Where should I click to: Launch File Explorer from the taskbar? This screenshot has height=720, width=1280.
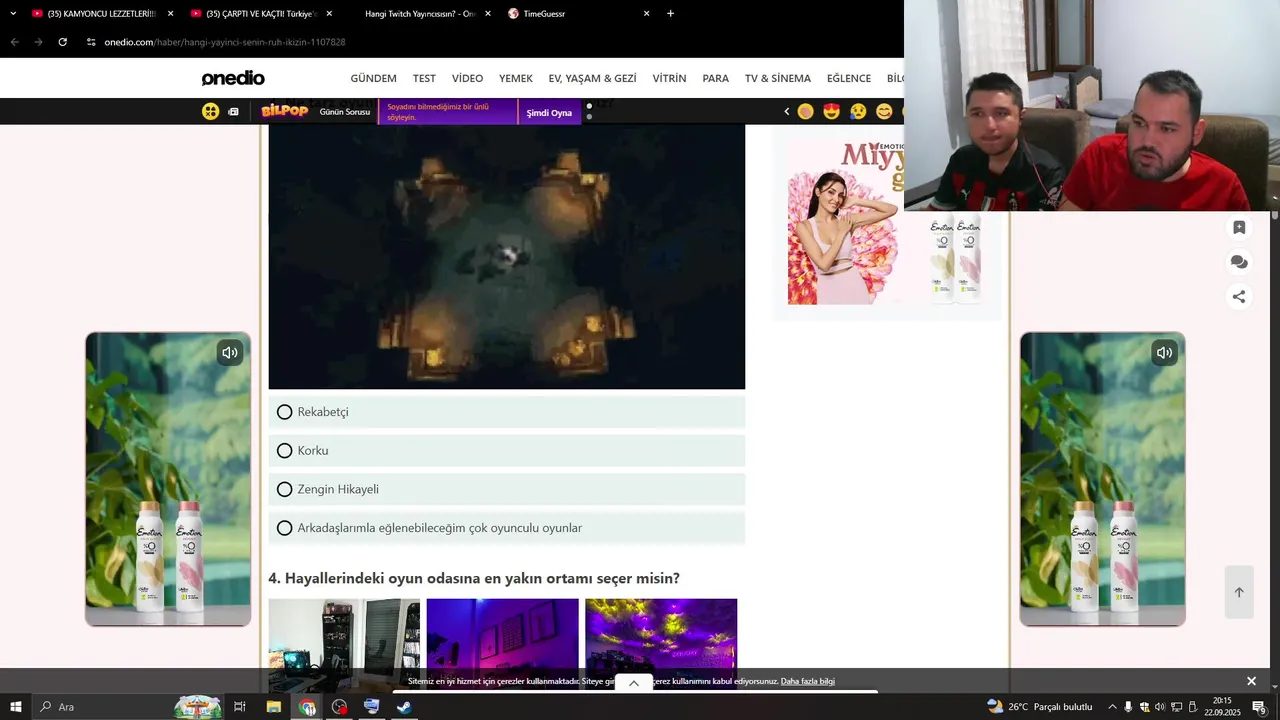[274, 707]
